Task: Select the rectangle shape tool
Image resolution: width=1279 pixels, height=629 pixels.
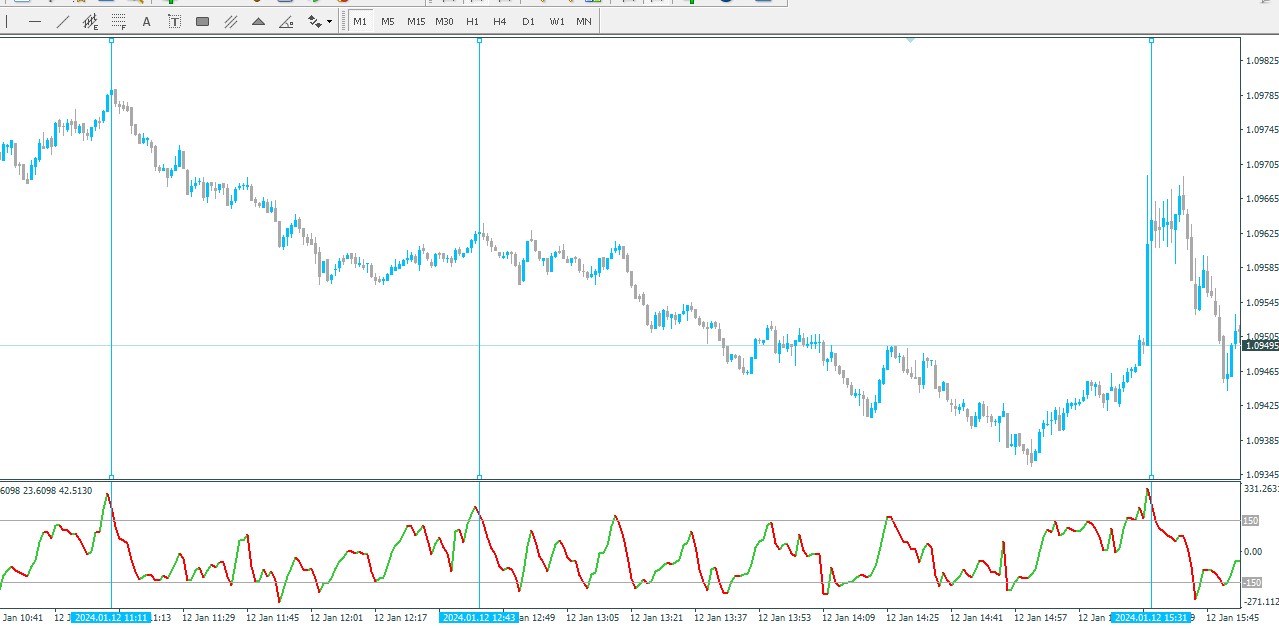Action: (202, 21)
